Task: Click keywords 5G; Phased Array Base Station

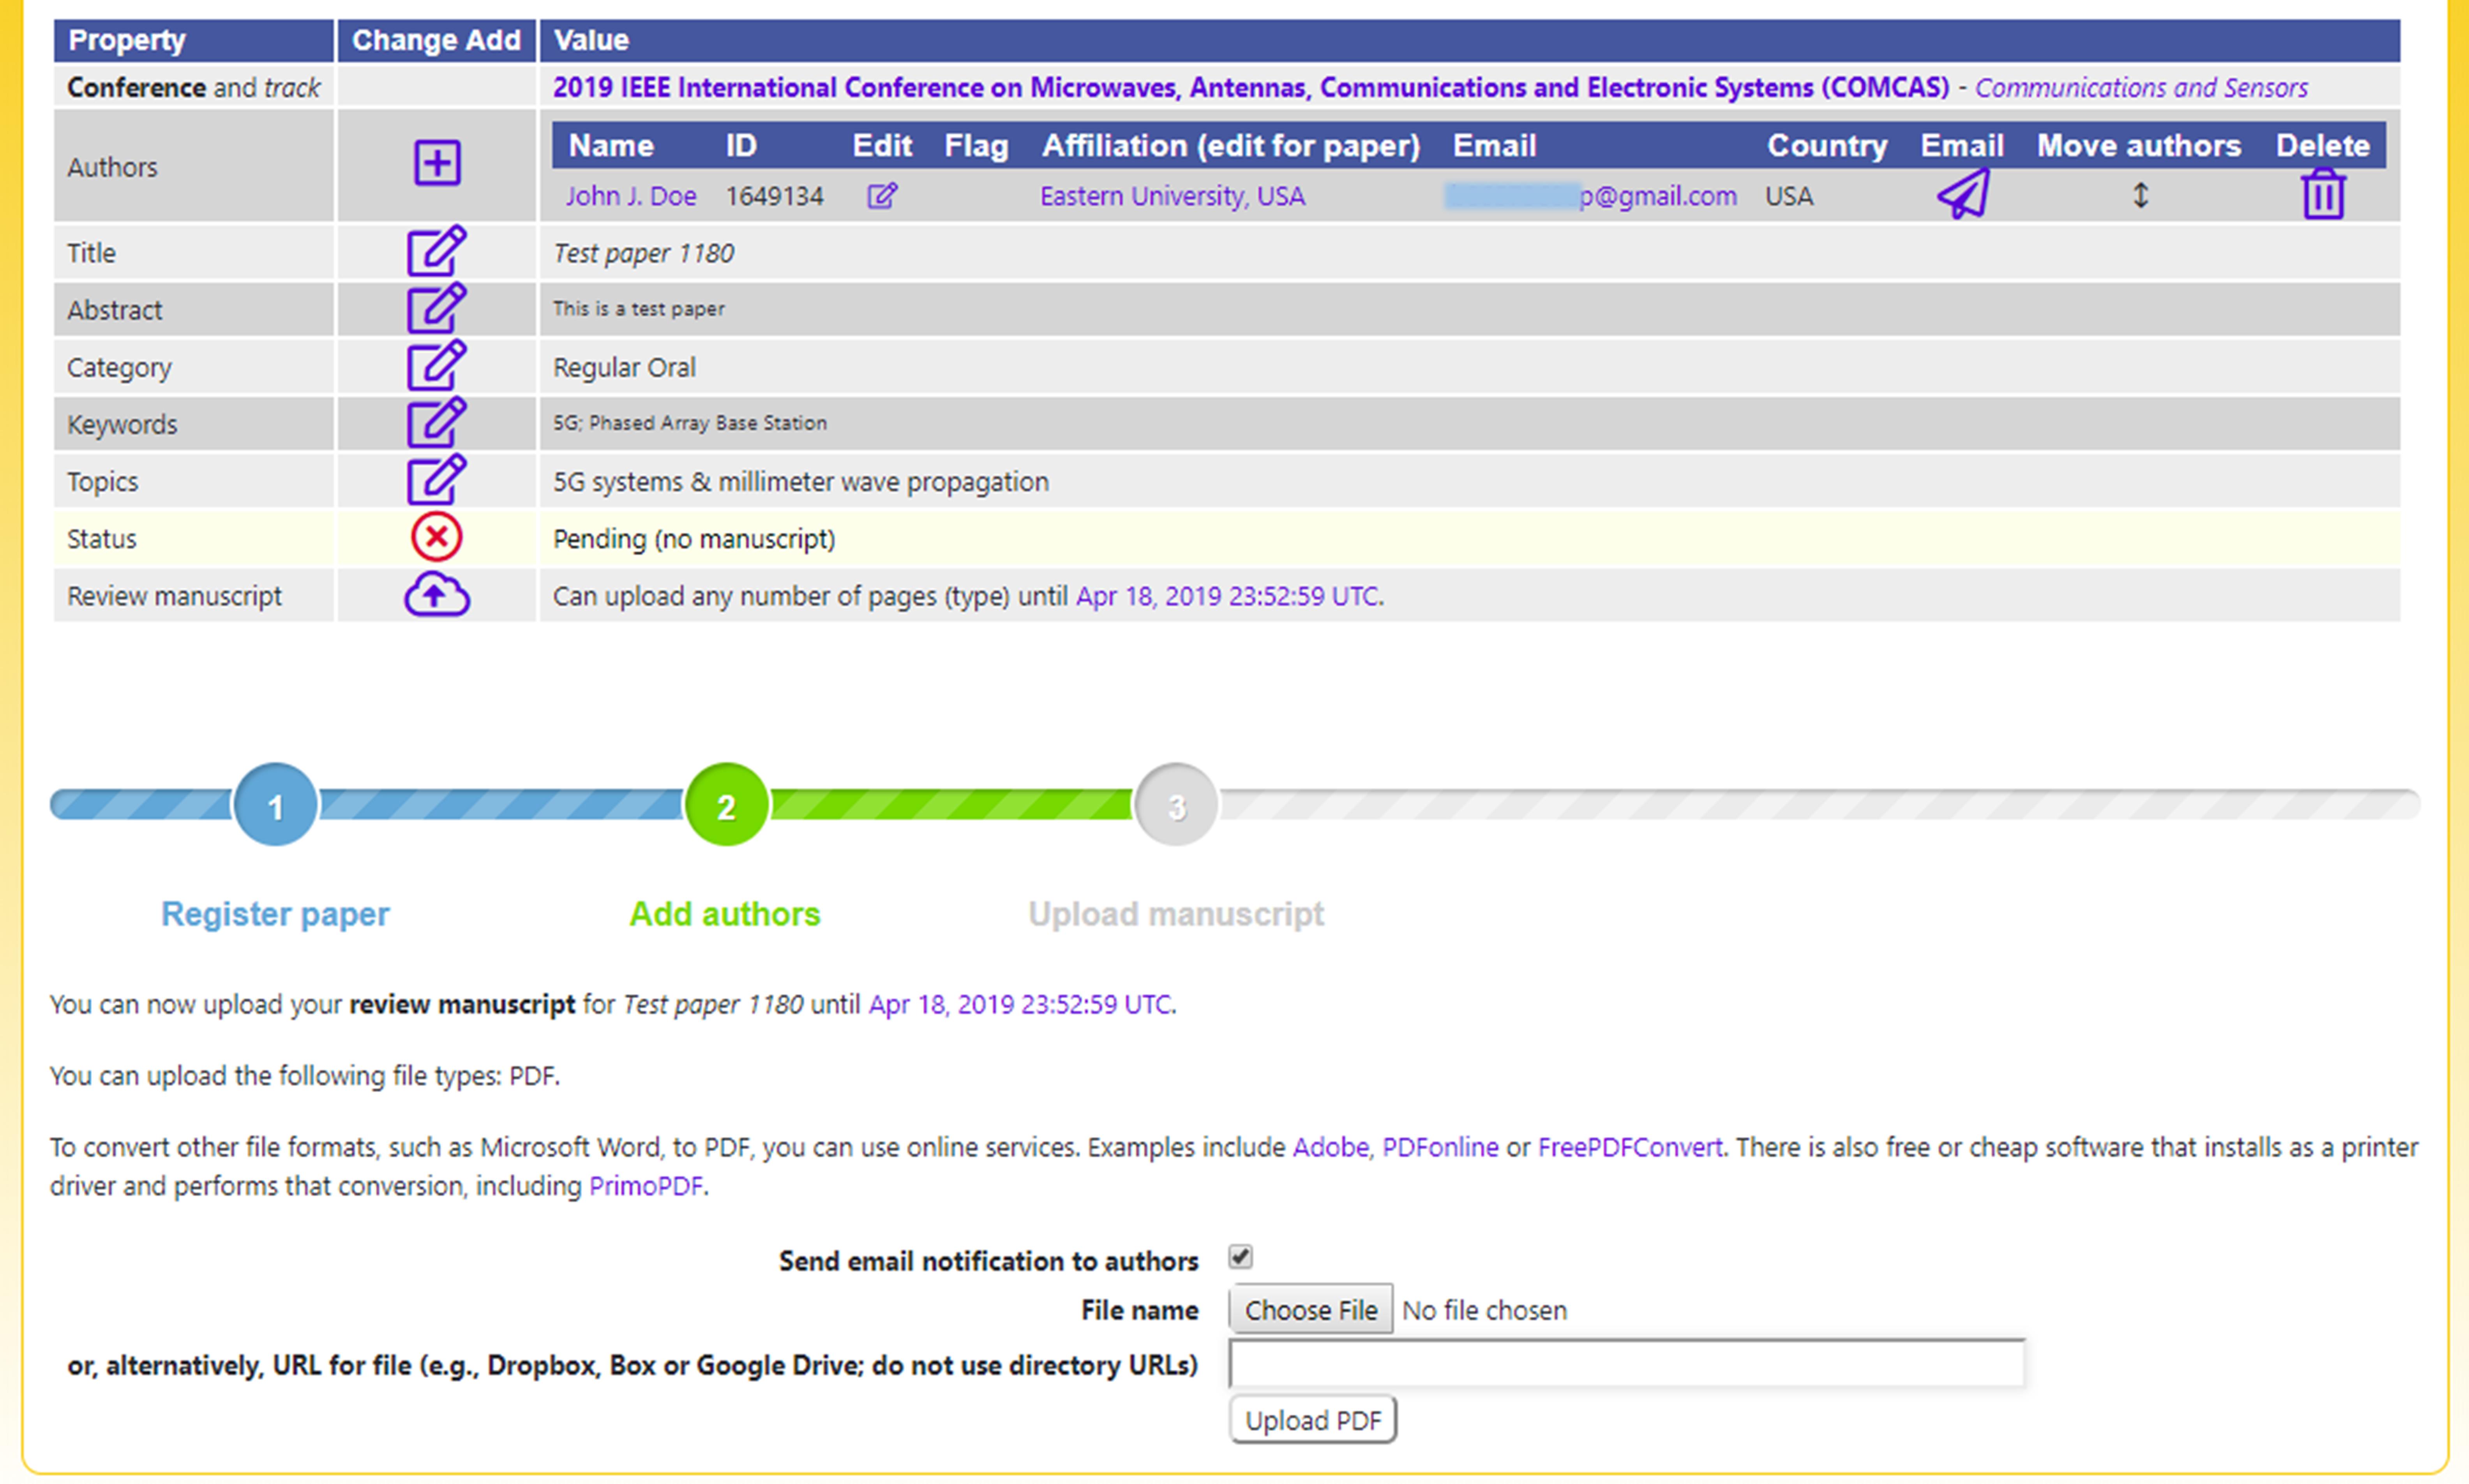Action: (690, 423)
